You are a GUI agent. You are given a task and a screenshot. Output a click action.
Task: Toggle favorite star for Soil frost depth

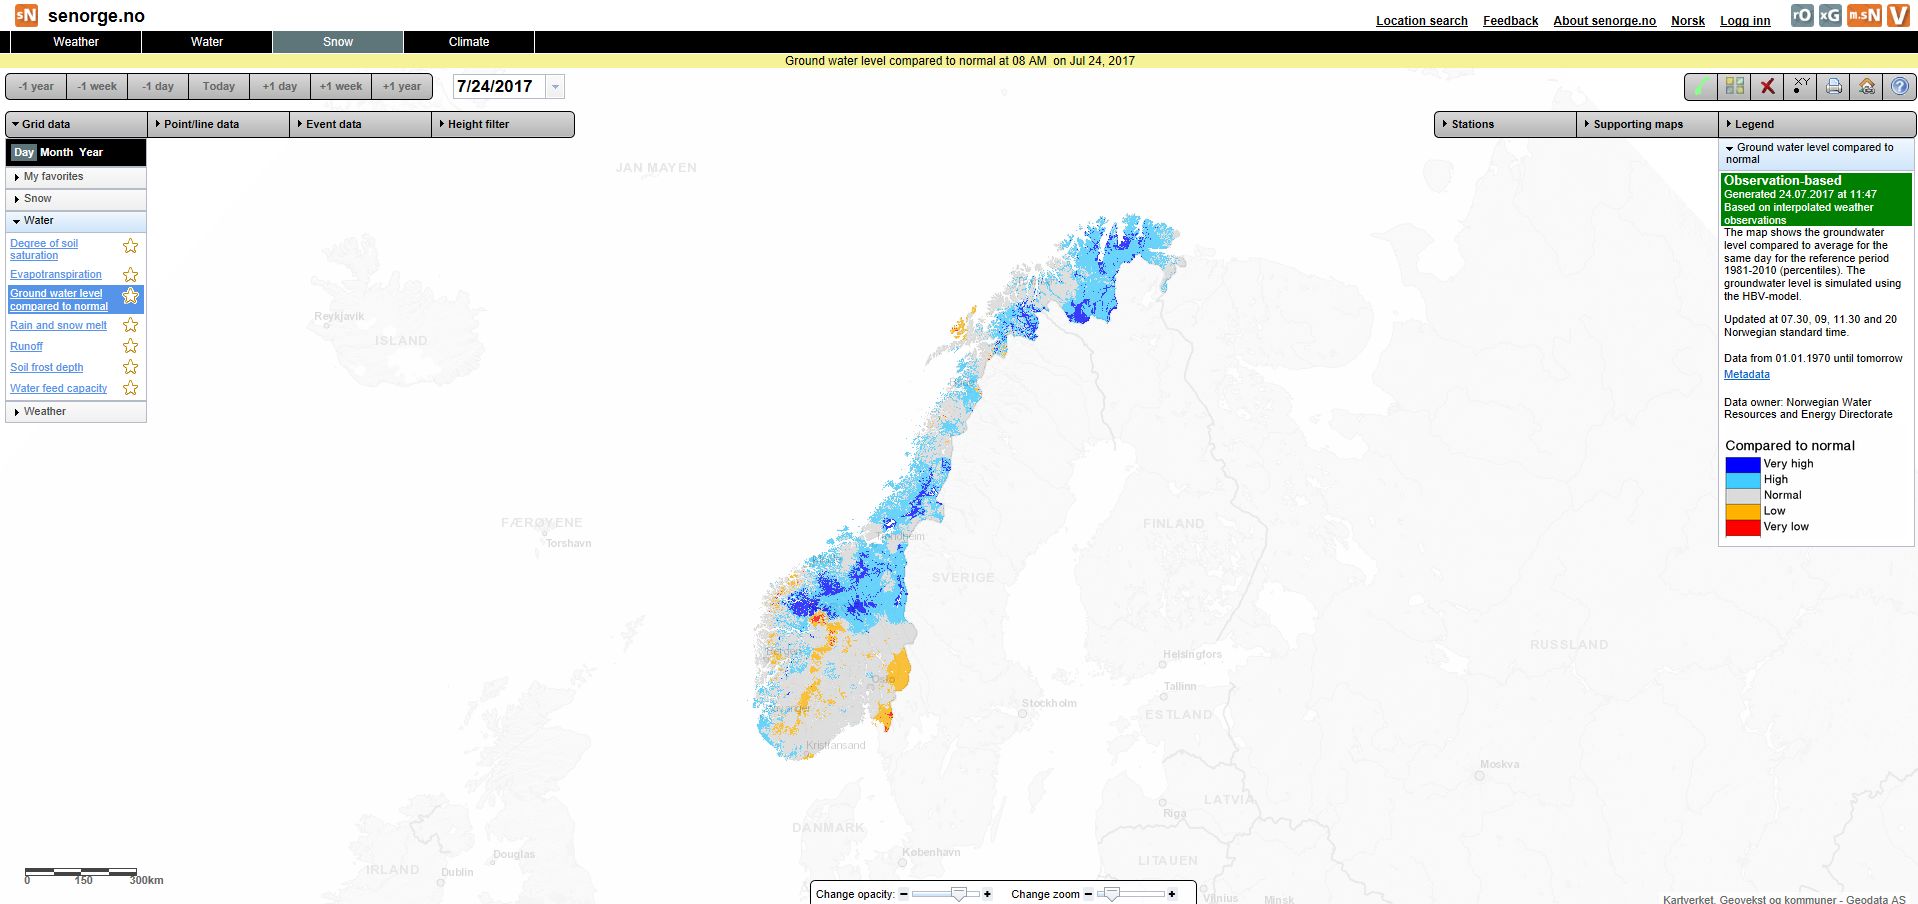pyautogui.click(x=130, y=367)
